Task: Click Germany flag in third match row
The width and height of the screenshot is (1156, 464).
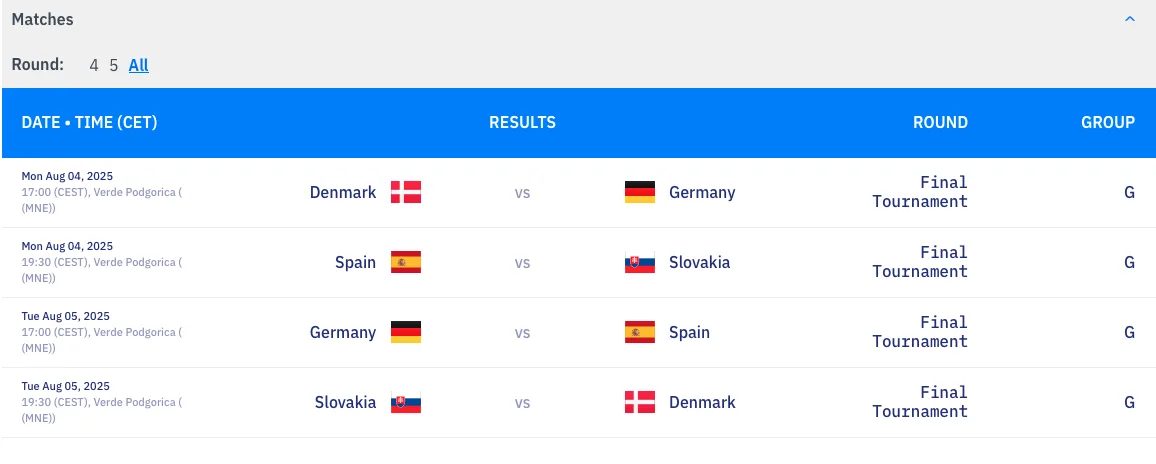Action: pyautogui.click(x=406, y=332)
